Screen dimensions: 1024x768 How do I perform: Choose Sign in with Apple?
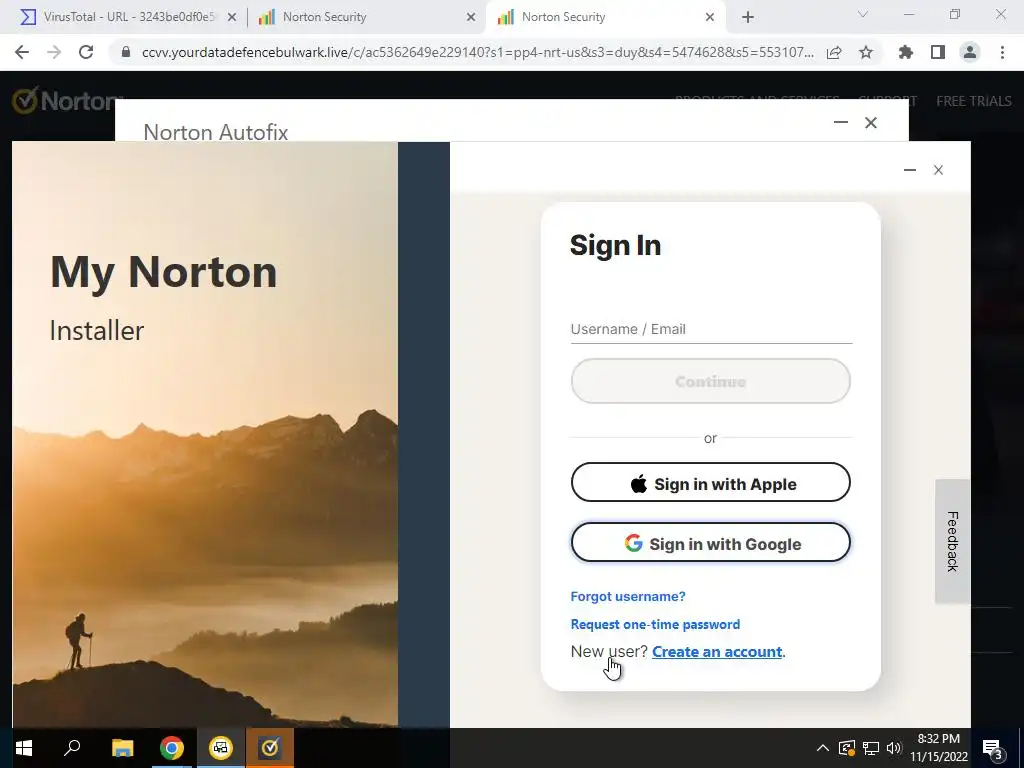[x=711, y=483]
